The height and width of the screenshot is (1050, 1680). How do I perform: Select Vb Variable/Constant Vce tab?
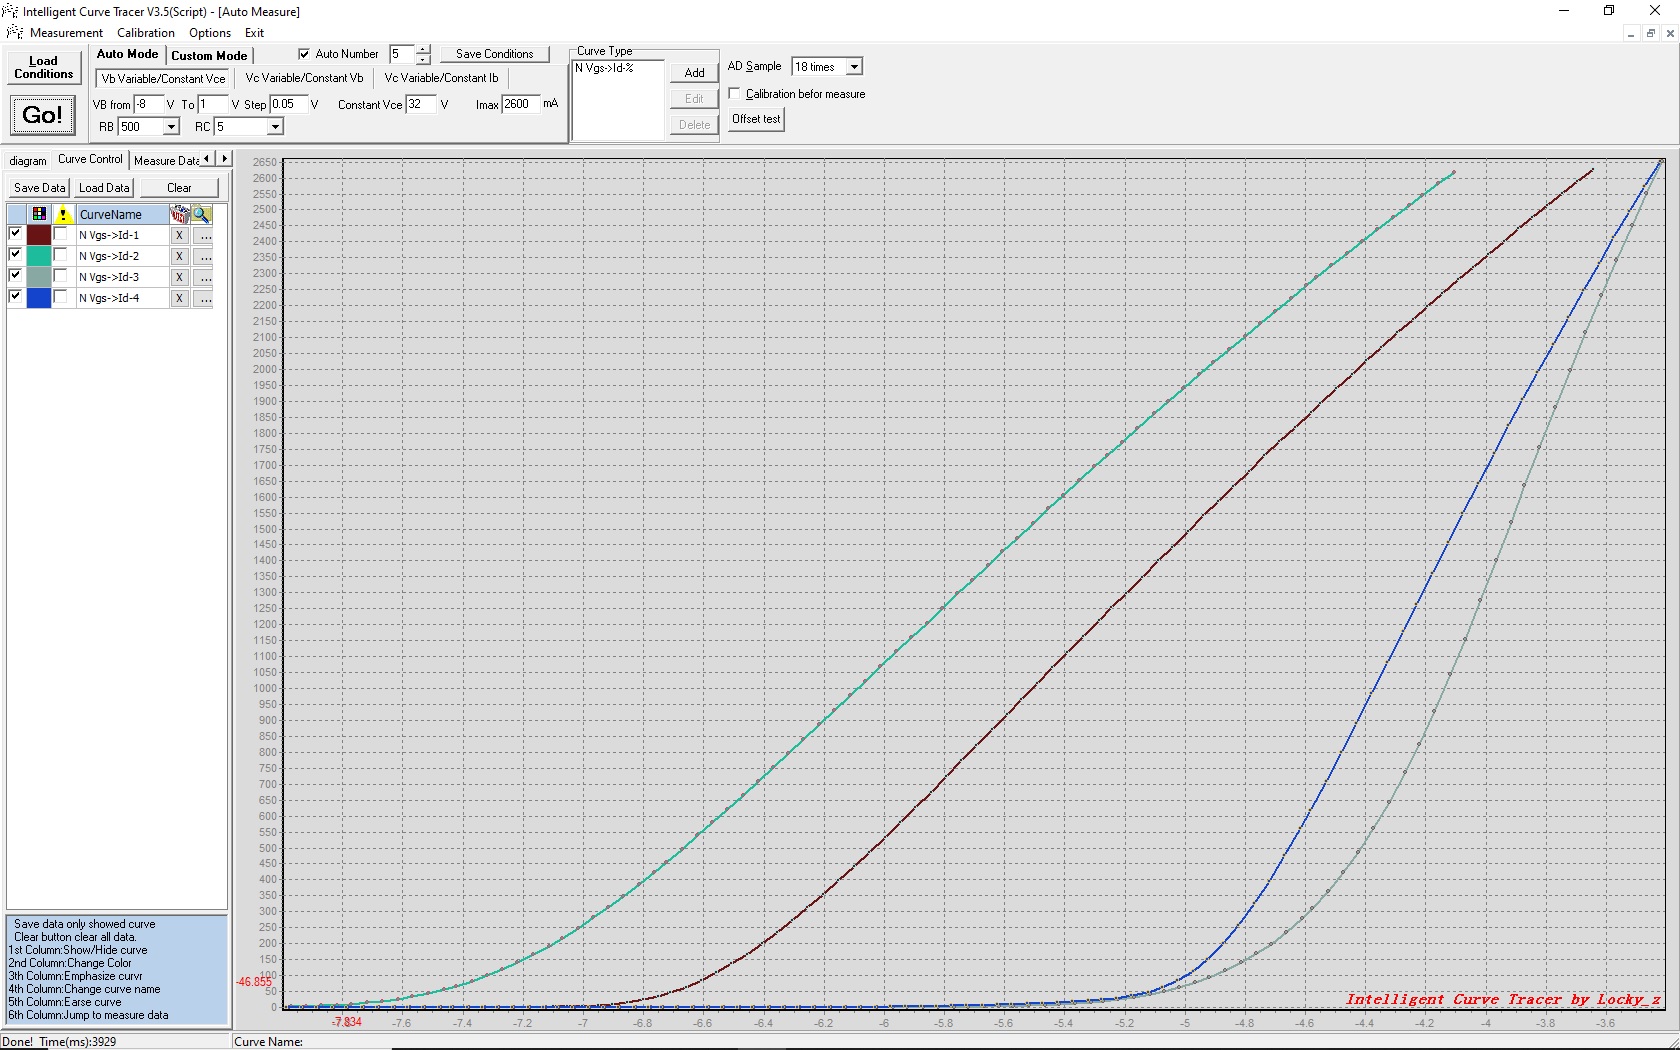[164, 78]
